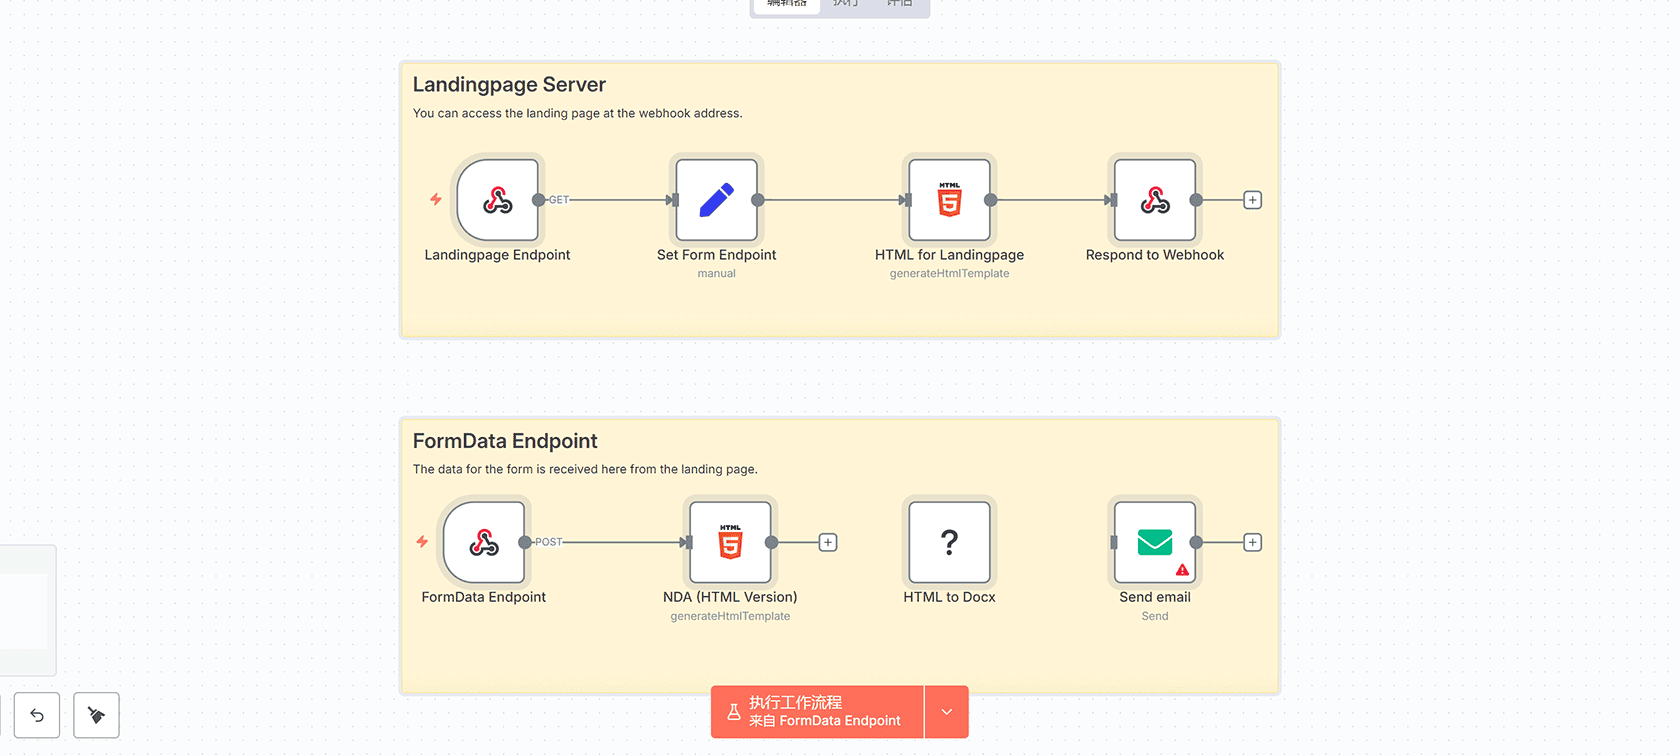Screen dimensions: 1680x756
Task: Click the canvas minimap panel
Action: click(26, 610)
